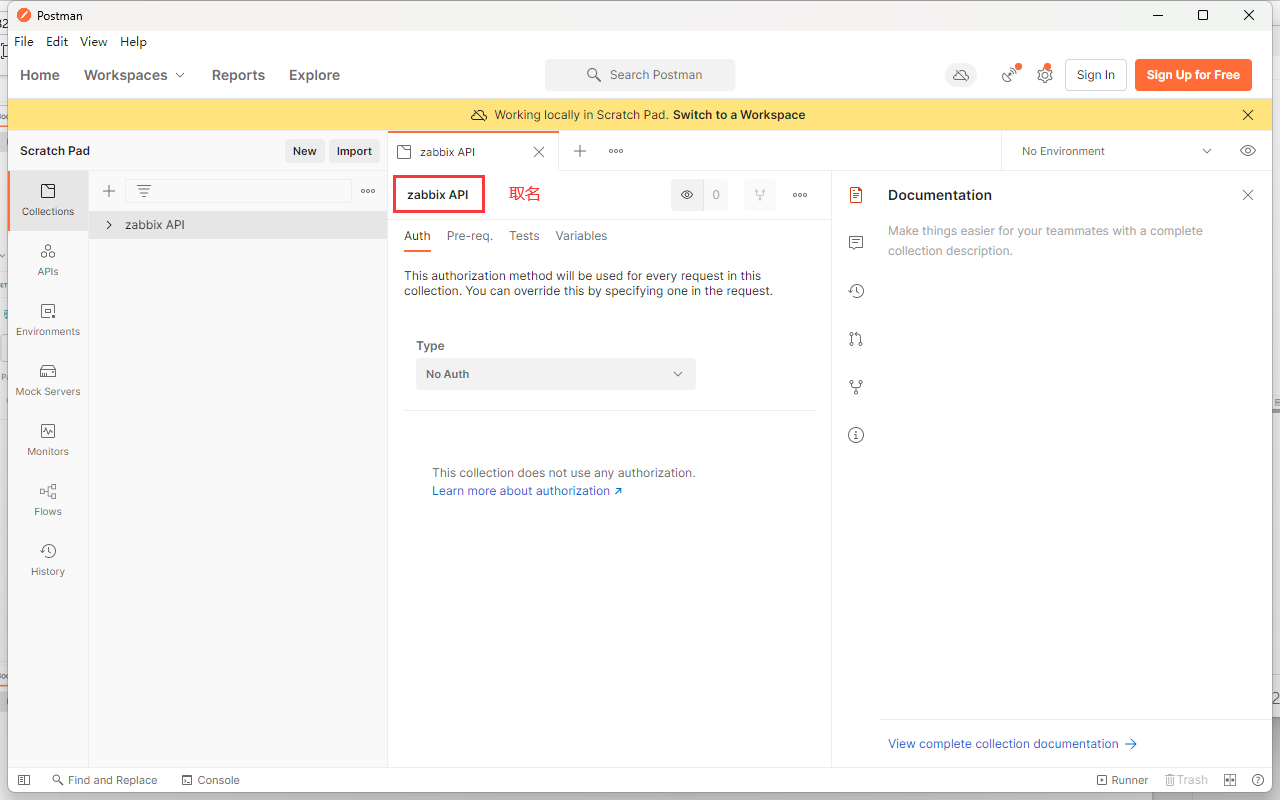Viewport: 1280px width, 800px height.
Task: Open the Workspaces dropdown
Action: coord(135,75)
